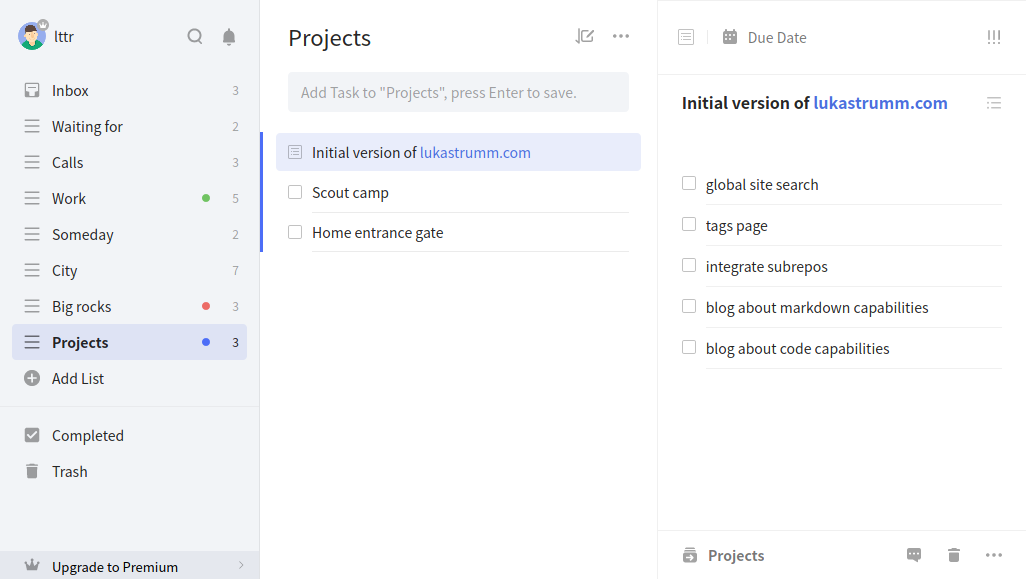
Task: Mark blog about code capabilities done
Action: click(689, 347)
